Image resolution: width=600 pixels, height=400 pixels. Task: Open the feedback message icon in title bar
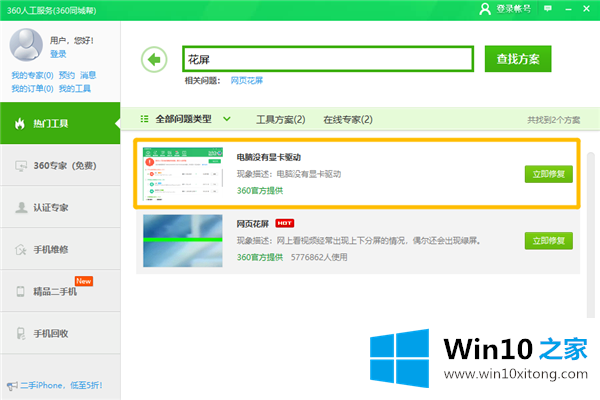tap(548, 8)
